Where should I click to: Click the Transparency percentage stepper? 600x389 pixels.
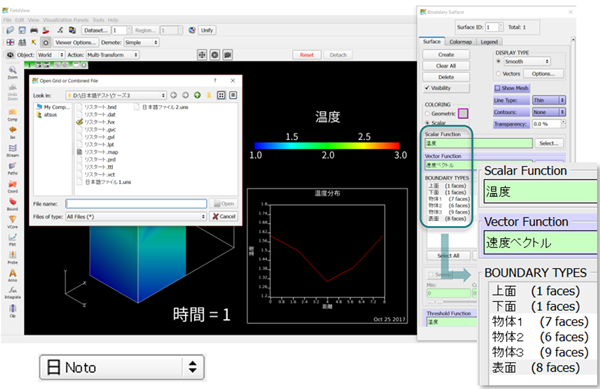[563, 124]
